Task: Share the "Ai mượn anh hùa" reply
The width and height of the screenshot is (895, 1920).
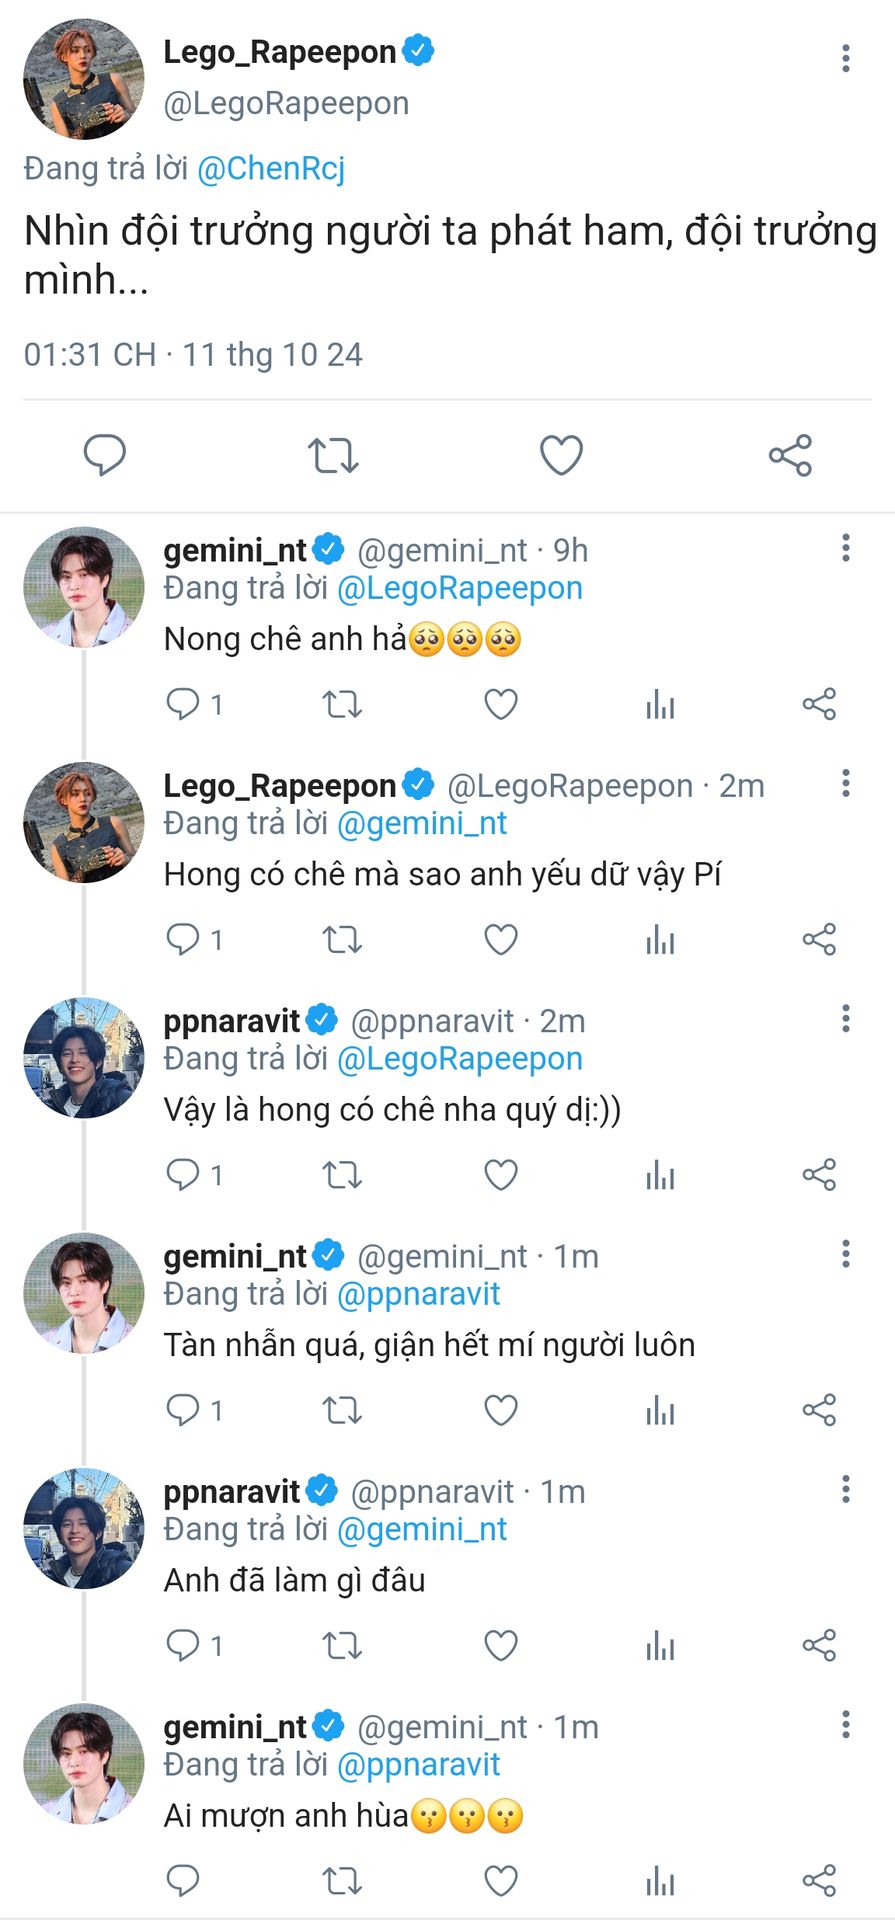Action: [x=819, y=1881]
